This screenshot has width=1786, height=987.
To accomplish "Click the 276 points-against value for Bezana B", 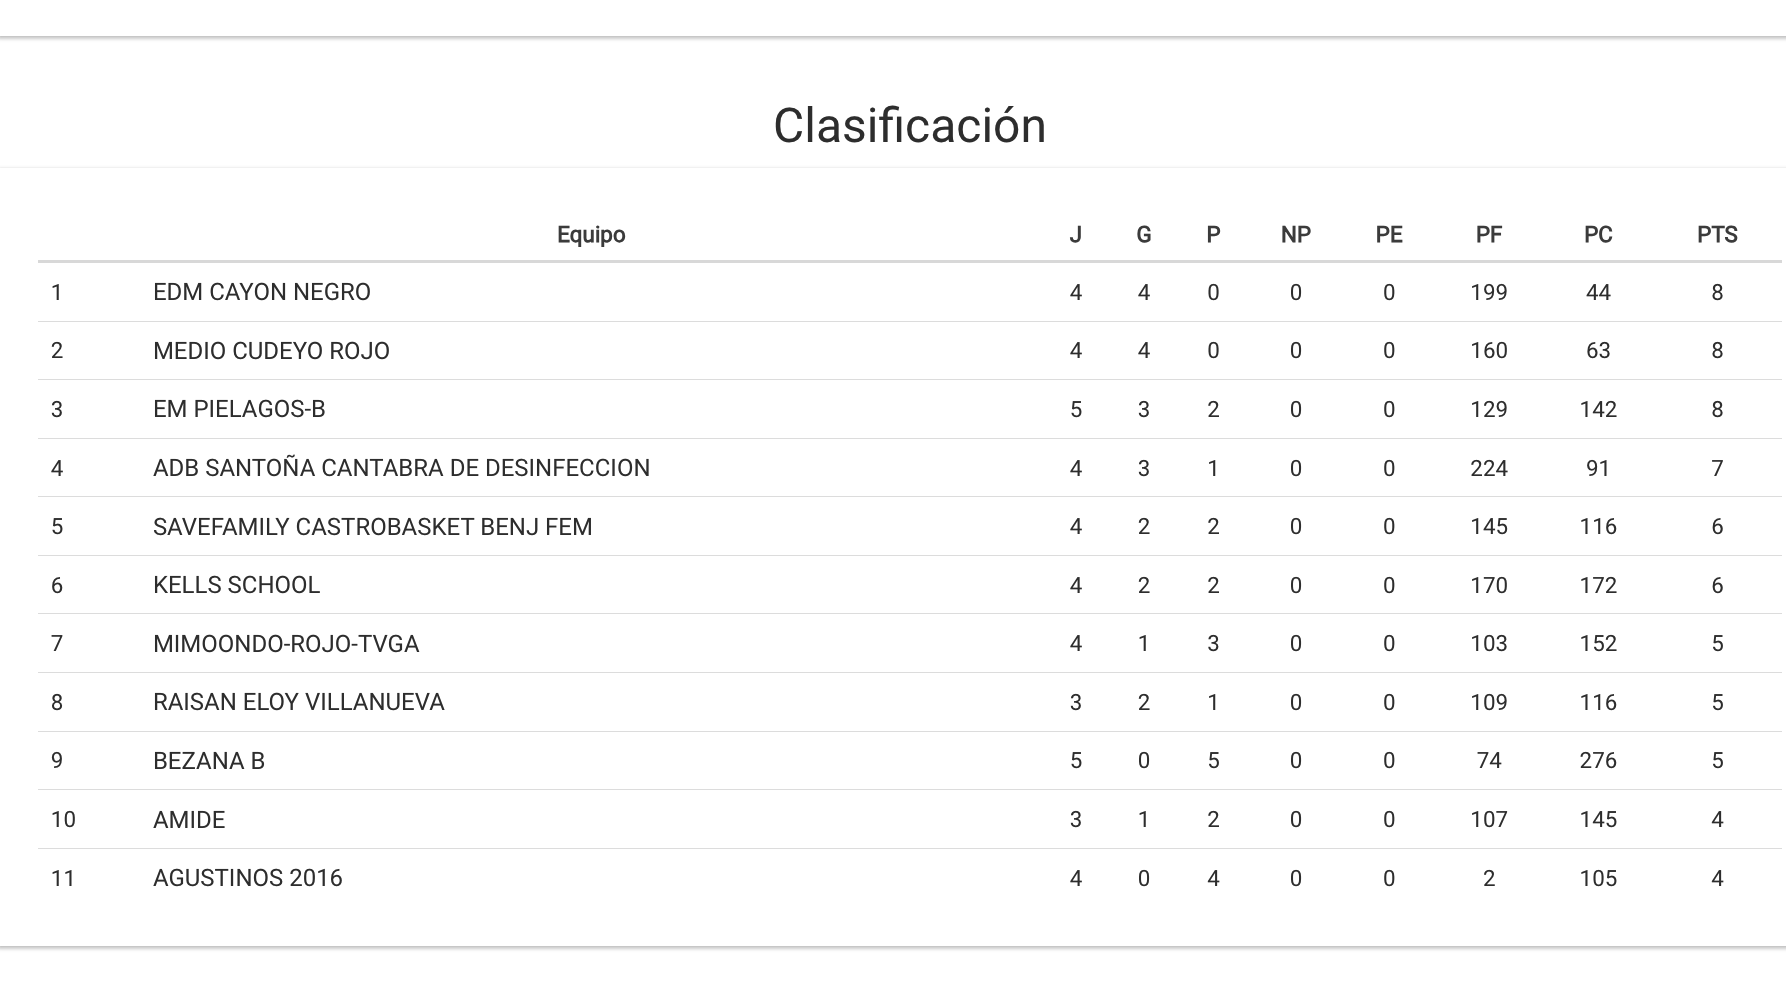I will click(x=1598, y=761).
